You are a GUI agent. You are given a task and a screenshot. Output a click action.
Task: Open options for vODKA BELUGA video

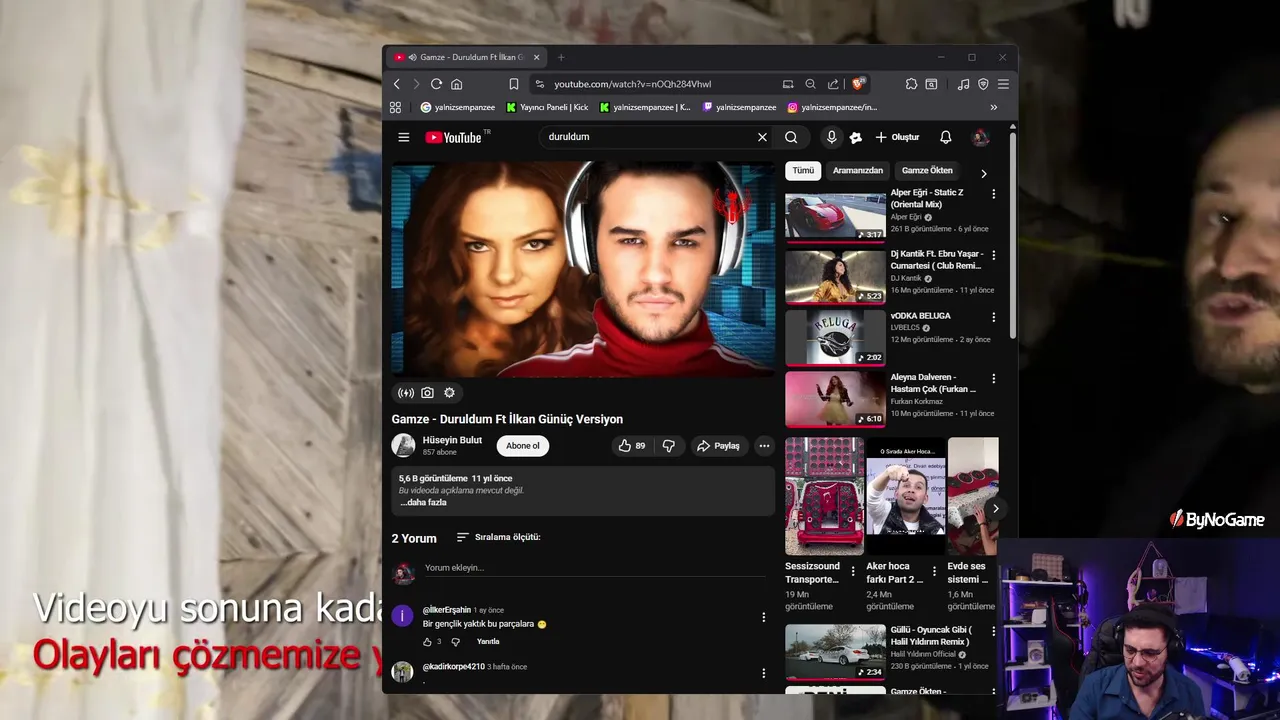point(993,317)
